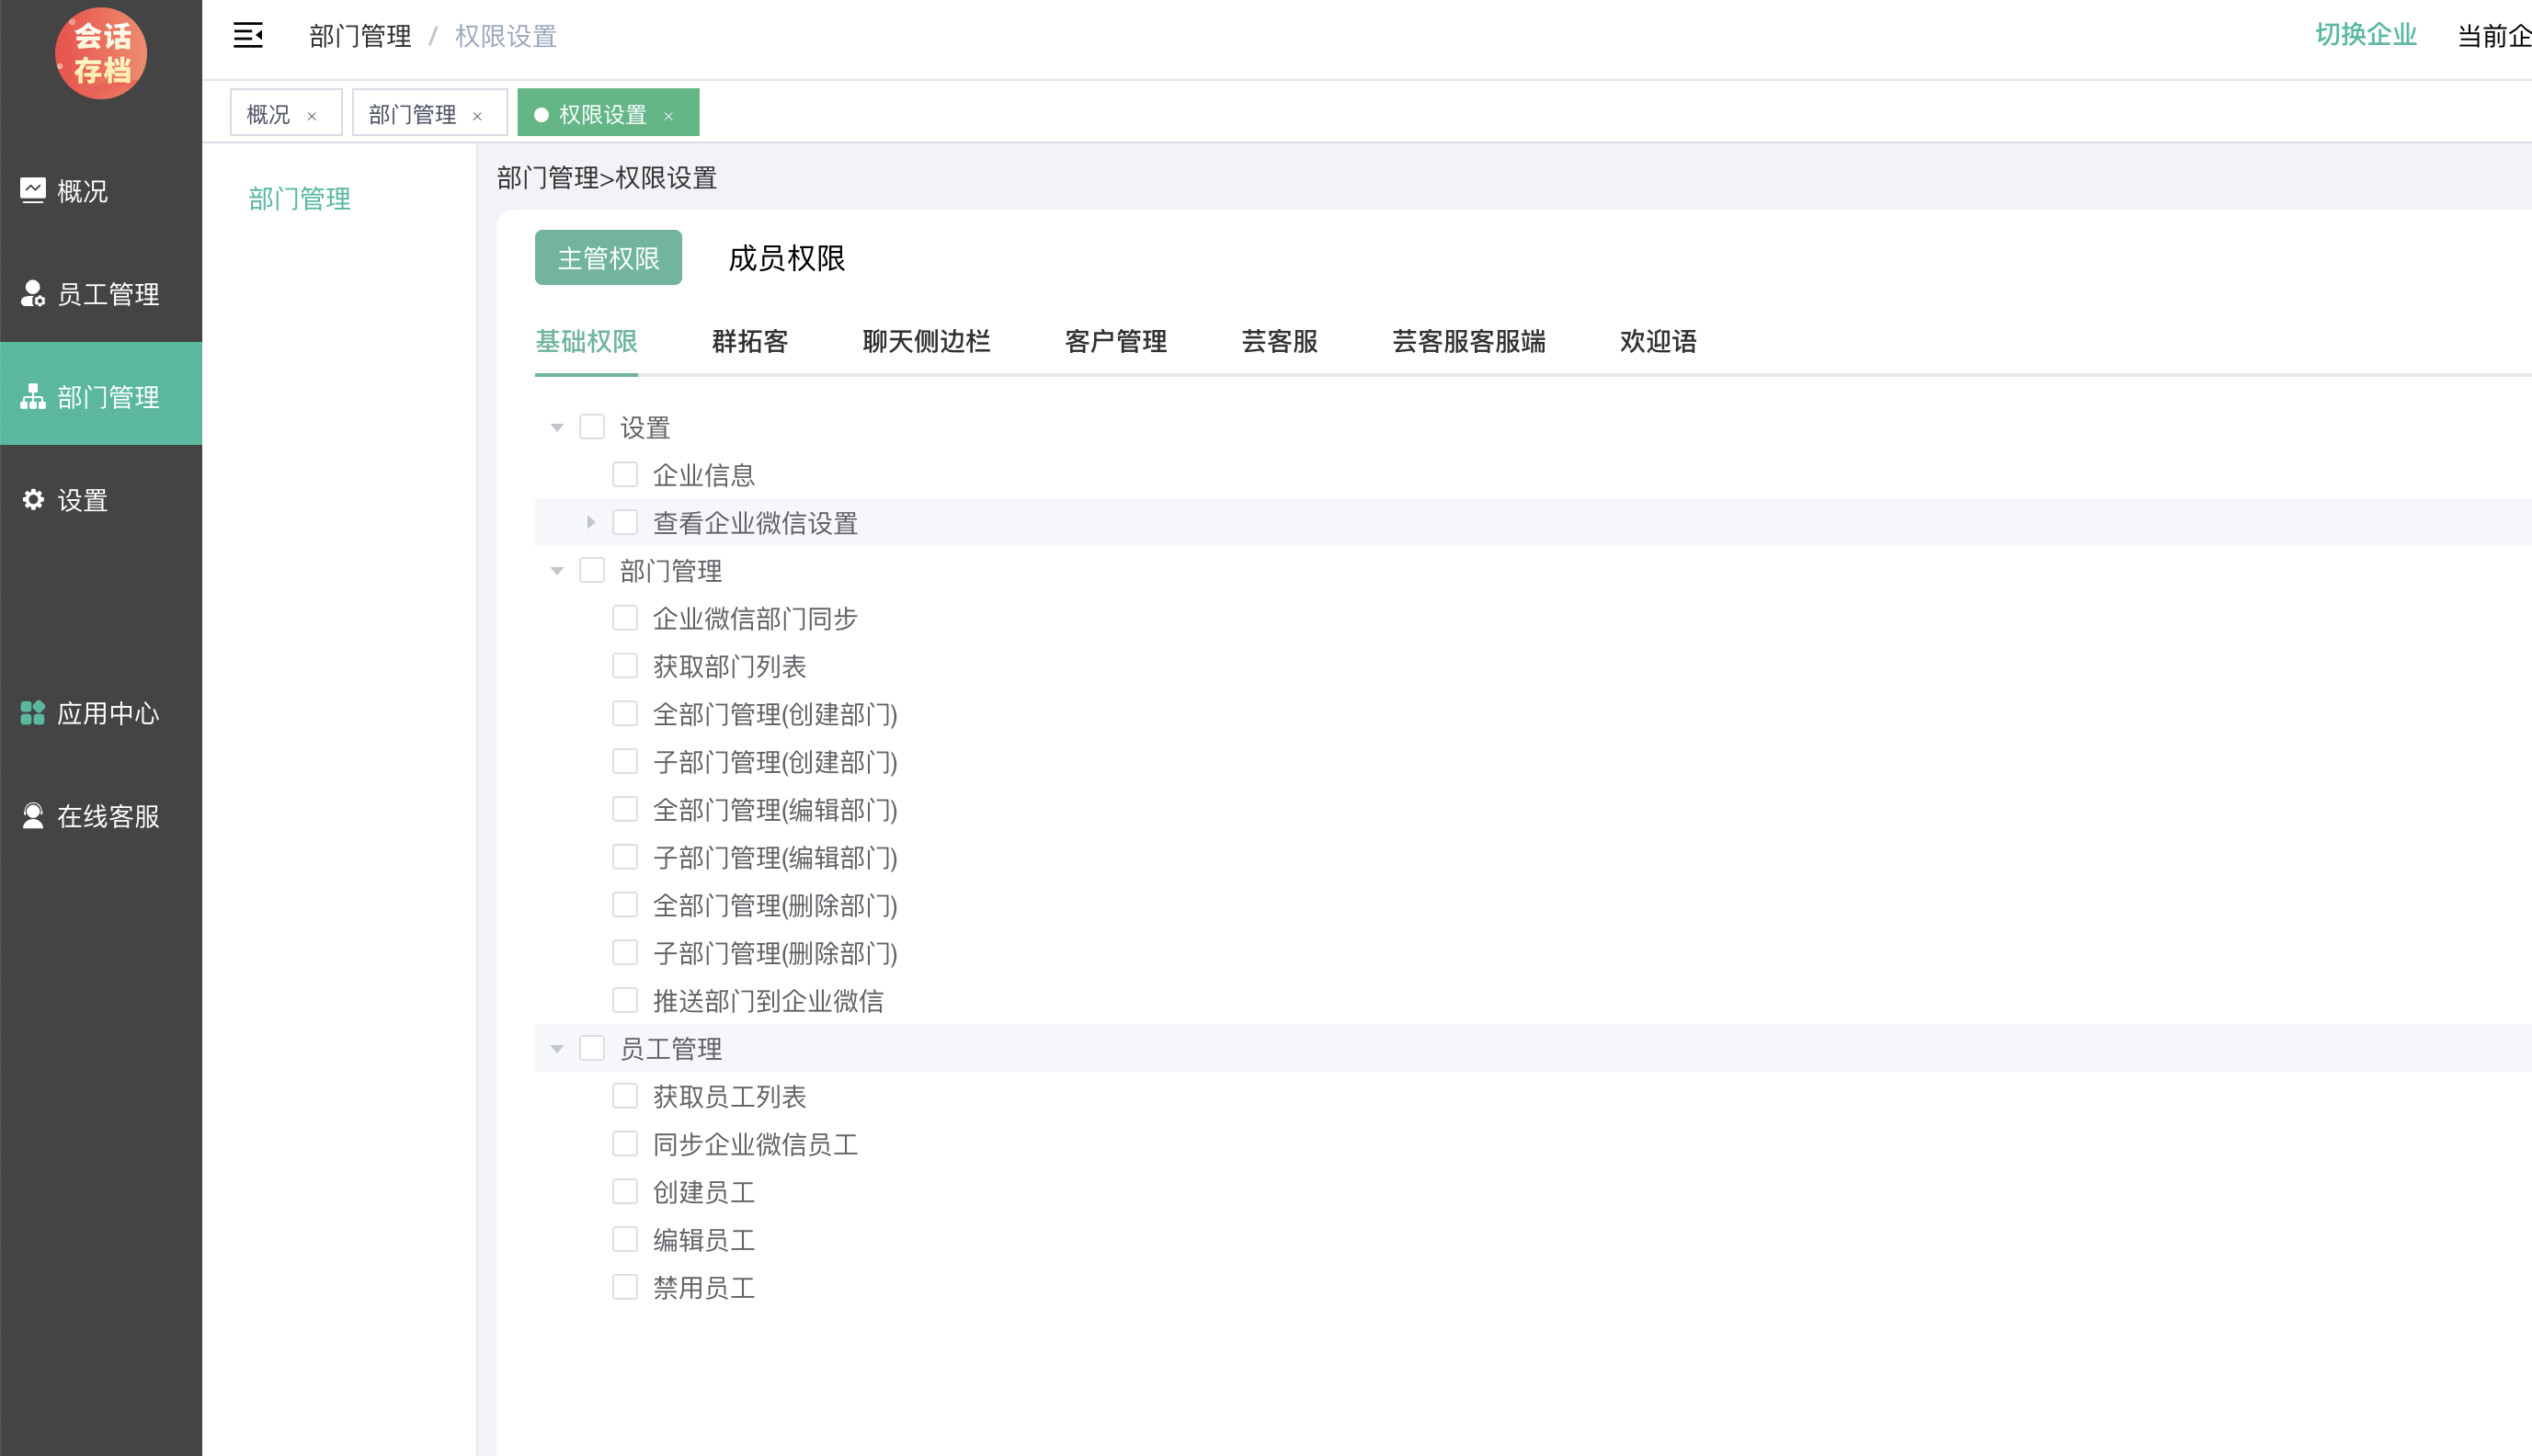Switch to the 群拓客 tab
The width and height of the screenshot is (2532, 1456).
point(749,341)
